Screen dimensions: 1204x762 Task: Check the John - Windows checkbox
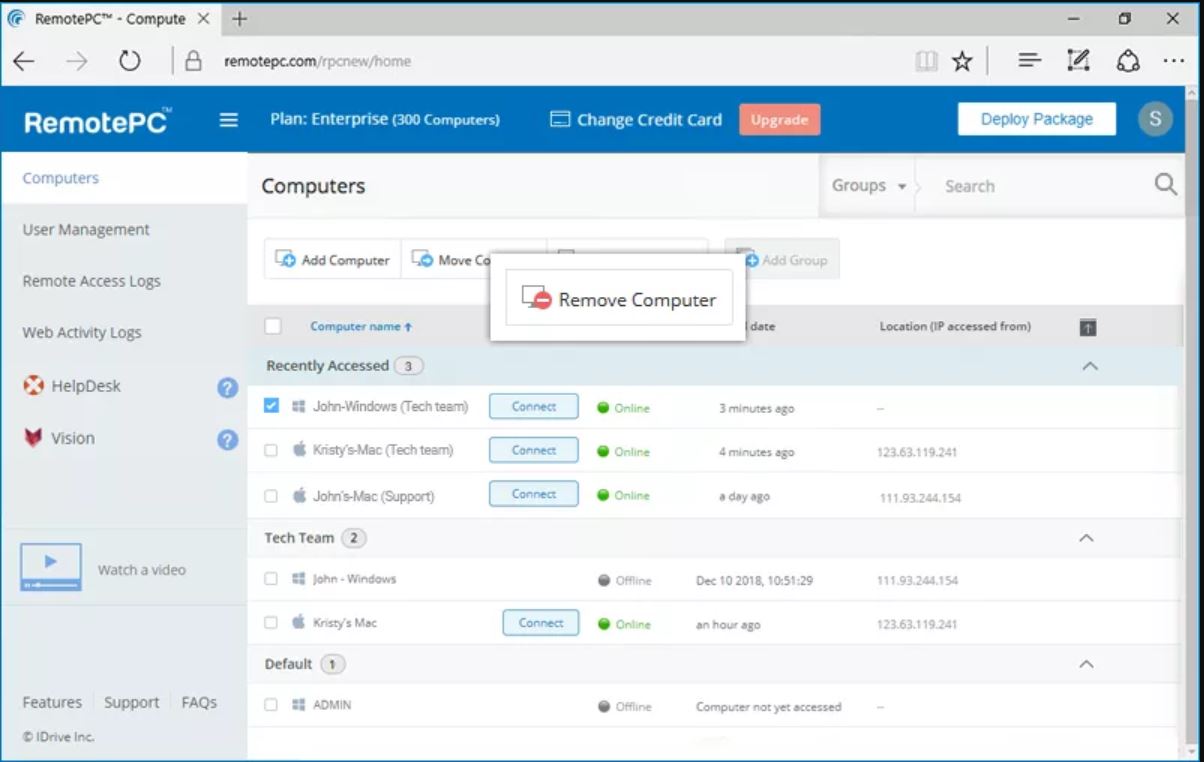271,579
